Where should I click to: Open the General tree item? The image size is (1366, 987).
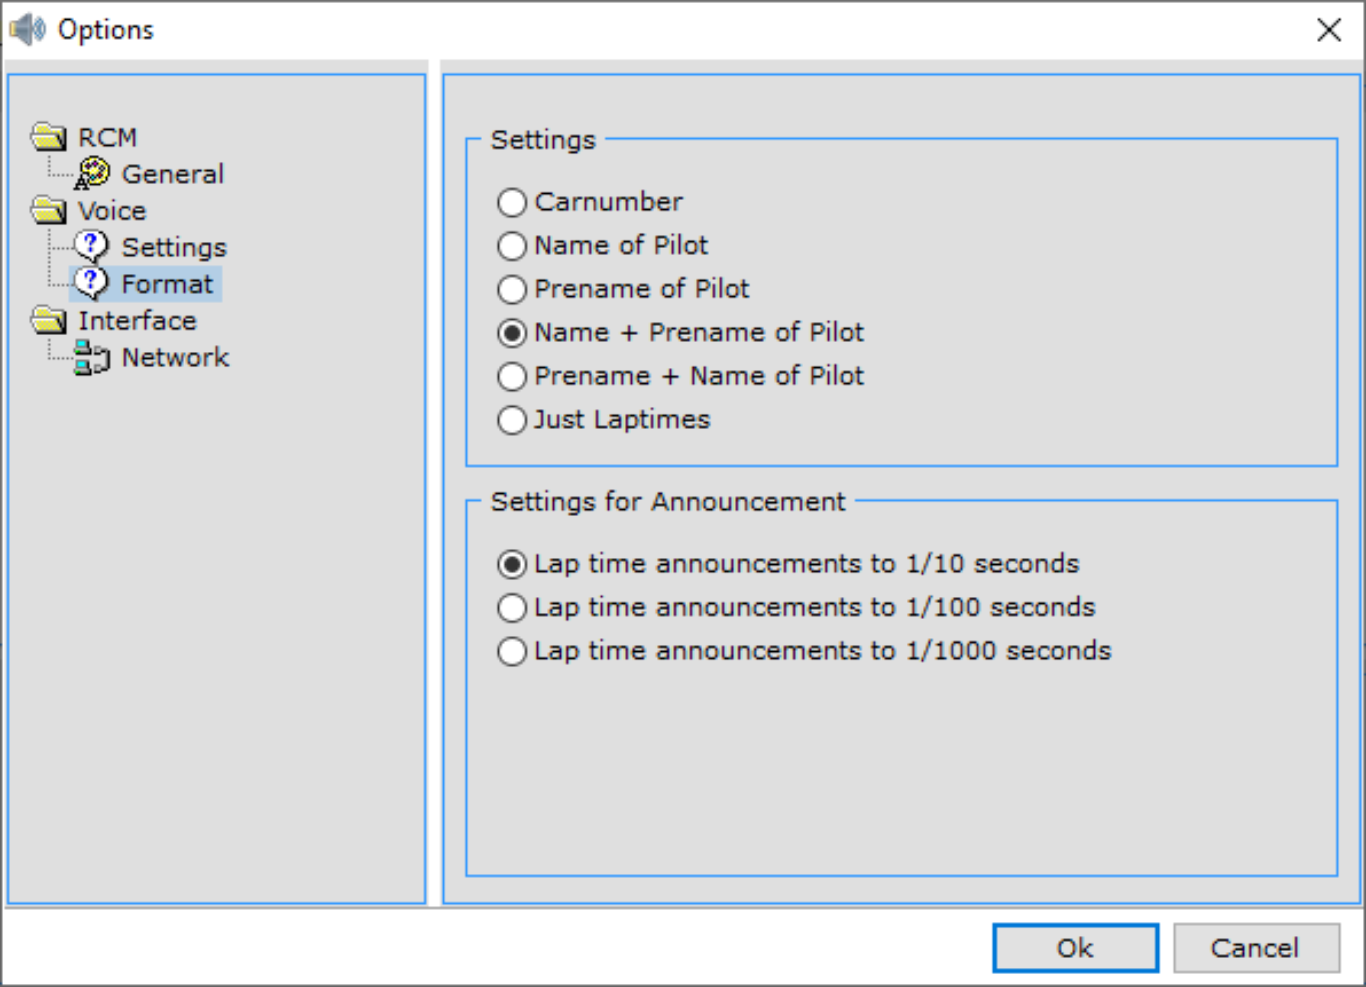172,174
